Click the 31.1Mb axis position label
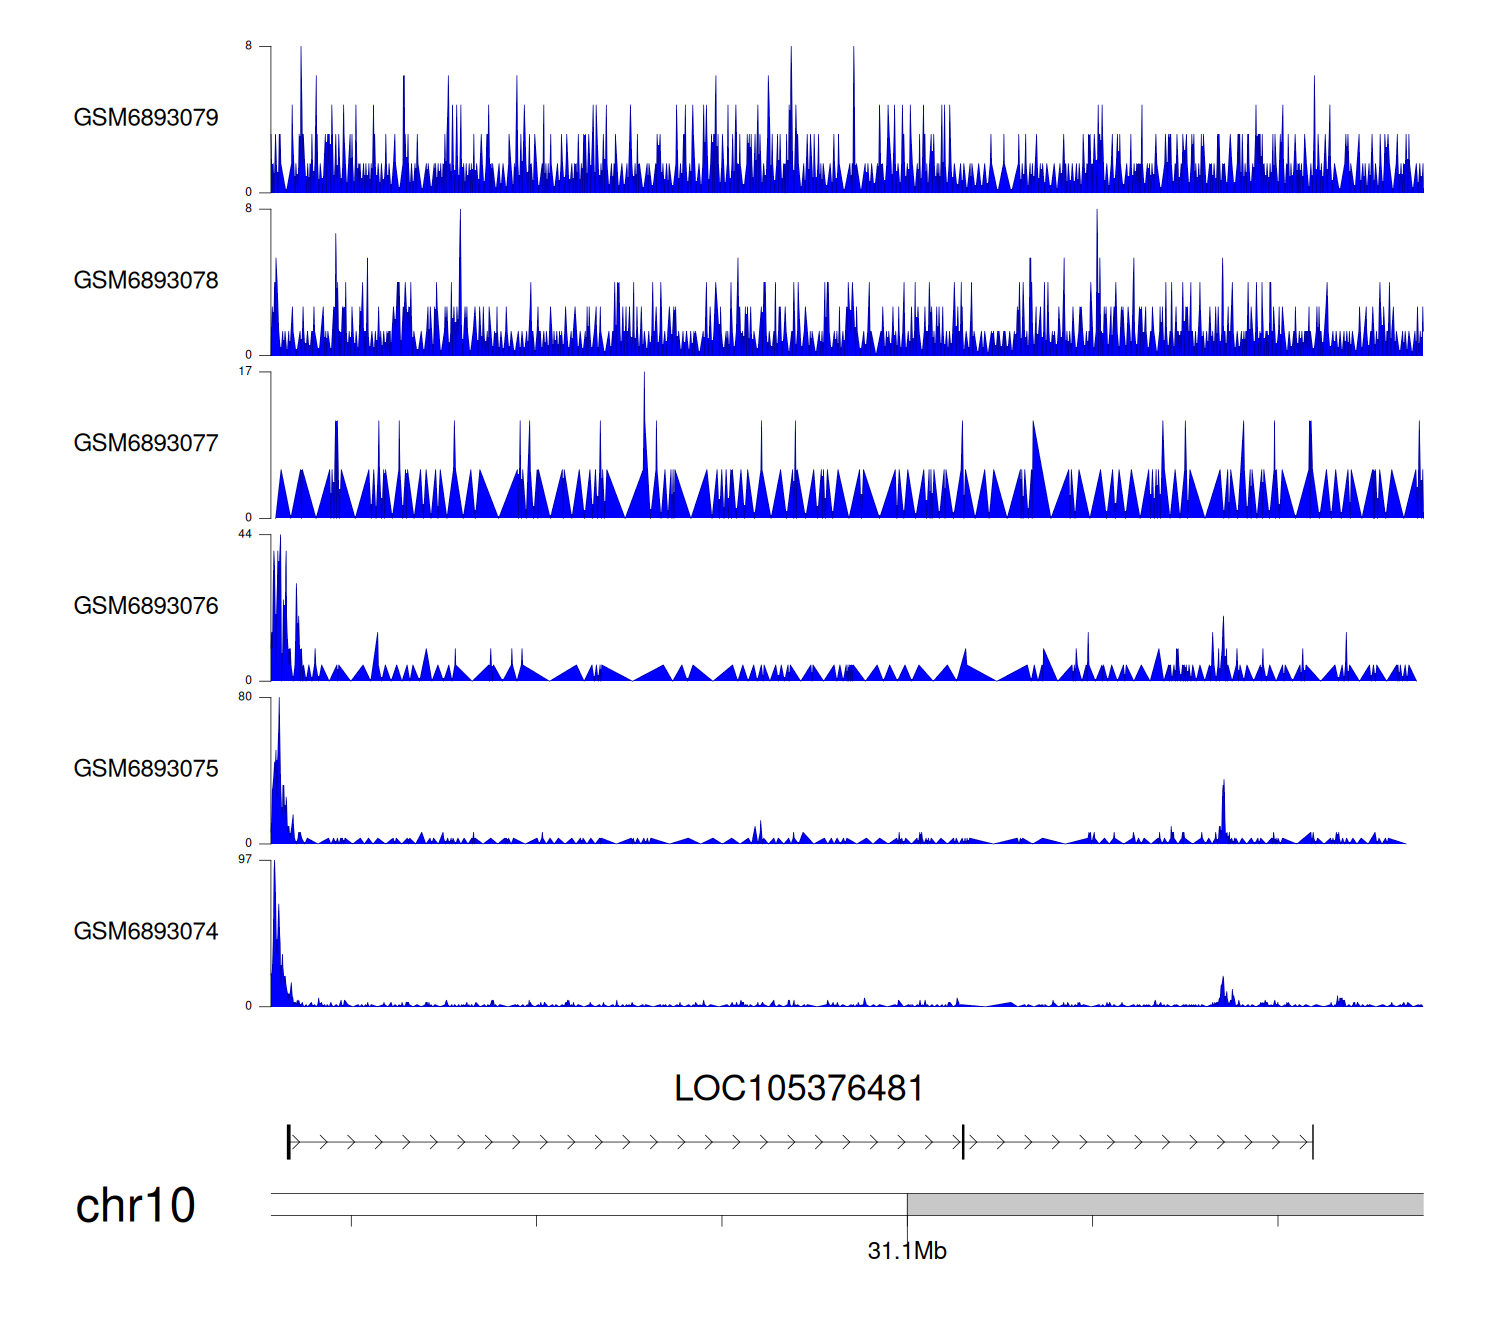This screenshot has height=1320, width=1500. click(x=906, y=1251)
